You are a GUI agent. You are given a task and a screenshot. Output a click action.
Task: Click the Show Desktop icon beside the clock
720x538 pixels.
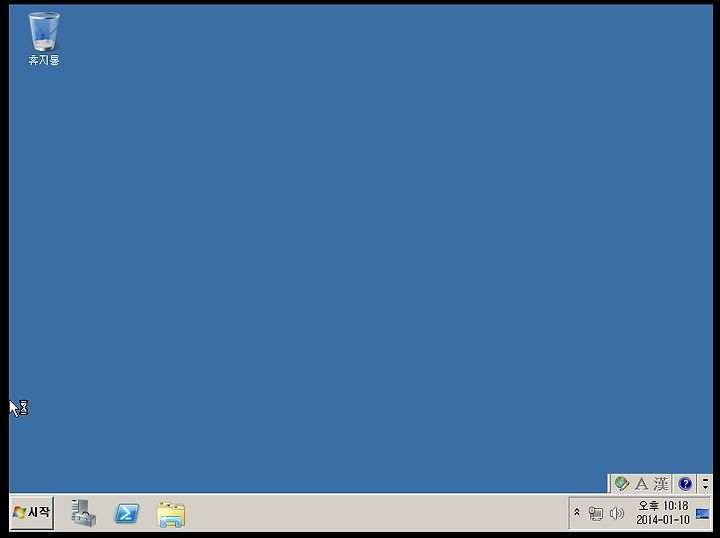[x=702, y=514]
